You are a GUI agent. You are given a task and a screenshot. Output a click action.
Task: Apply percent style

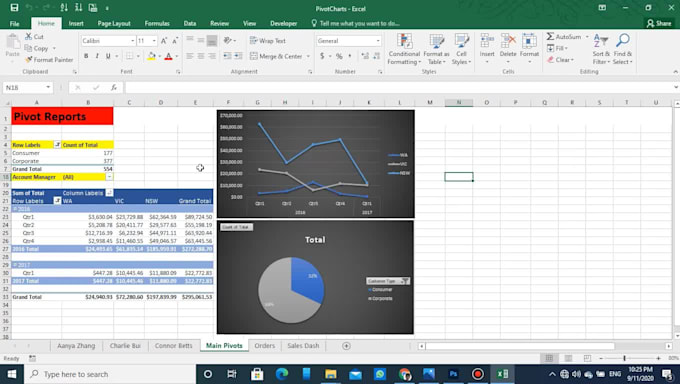339,56
